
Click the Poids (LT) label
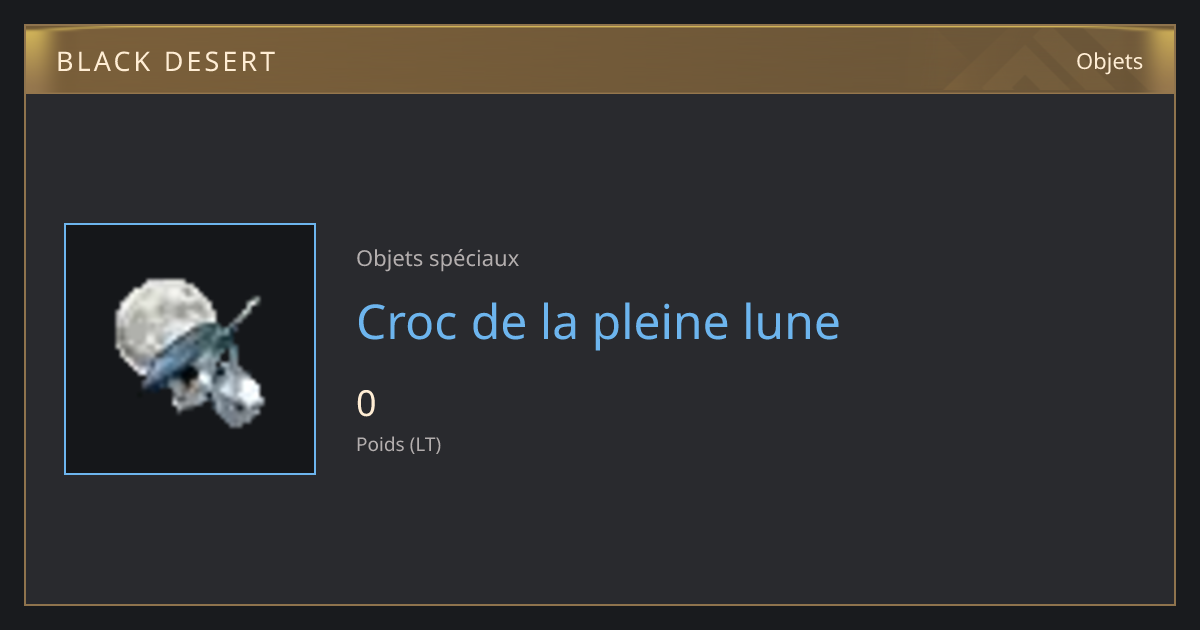[x=398, y=444]
